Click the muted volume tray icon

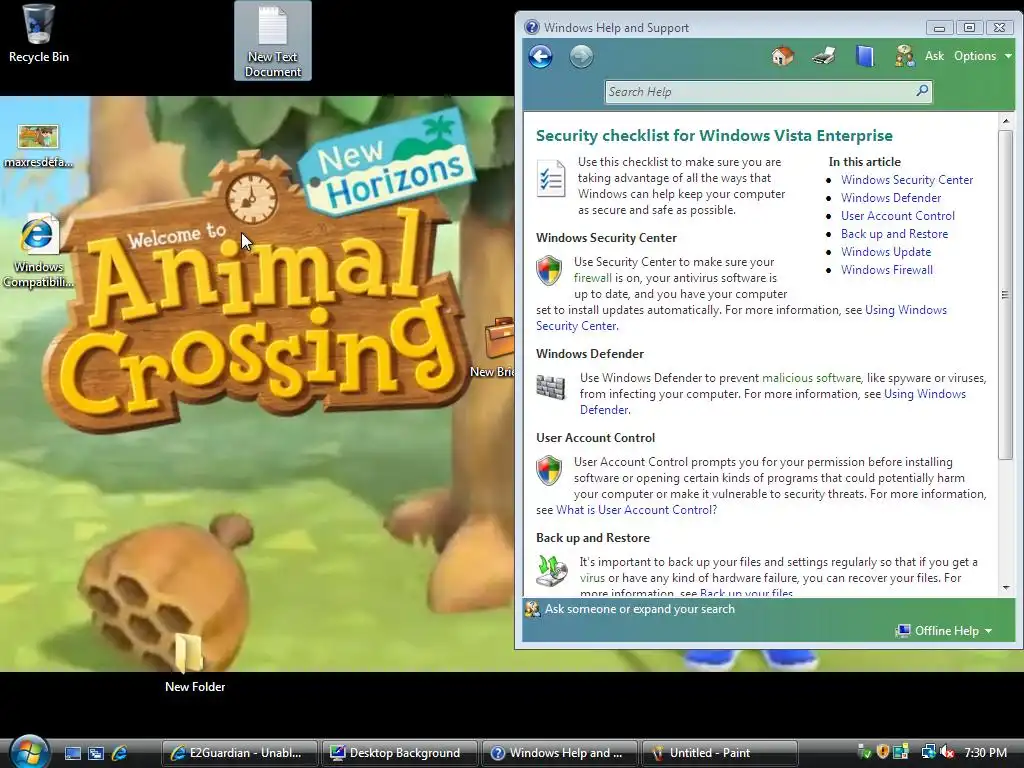[x=947, y=752]
